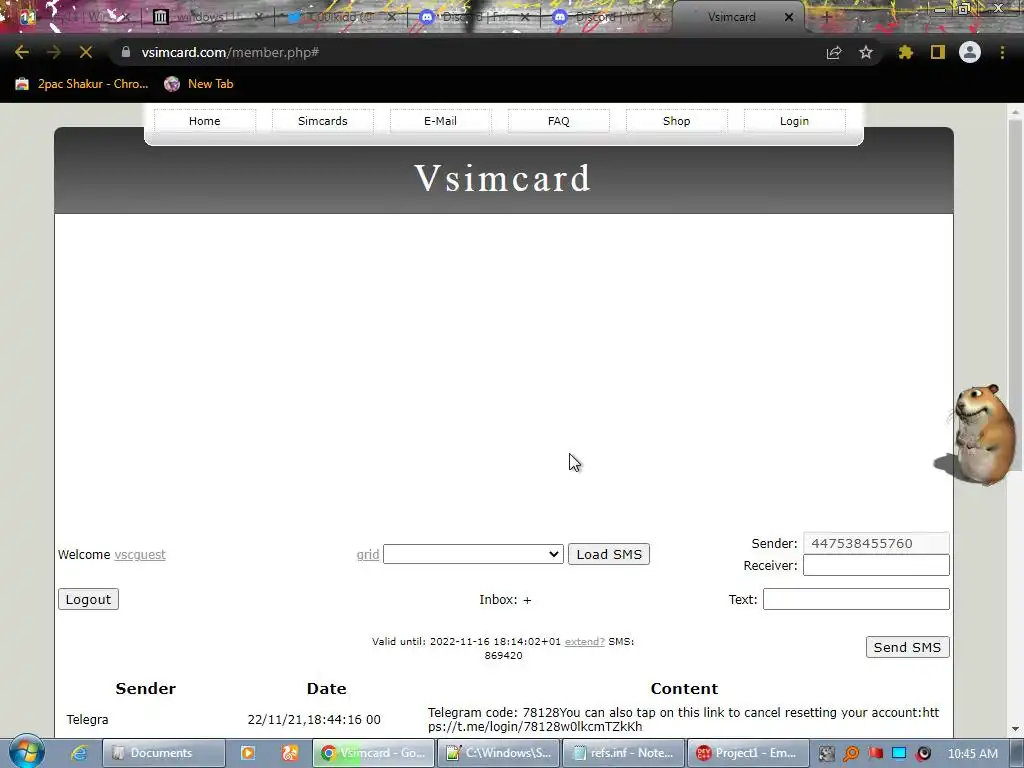The width and height of the screenshot is (1024, 768).
Task: Close the Vsimcard tab
Action: point(789,17)
